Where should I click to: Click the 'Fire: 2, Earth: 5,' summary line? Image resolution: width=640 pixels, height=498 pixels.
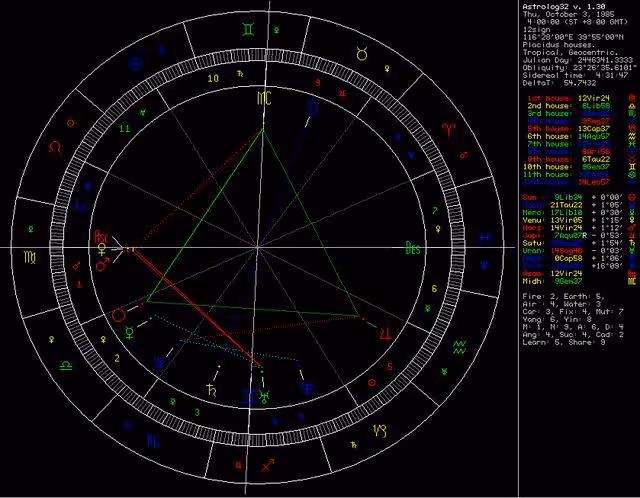point(563,296)
